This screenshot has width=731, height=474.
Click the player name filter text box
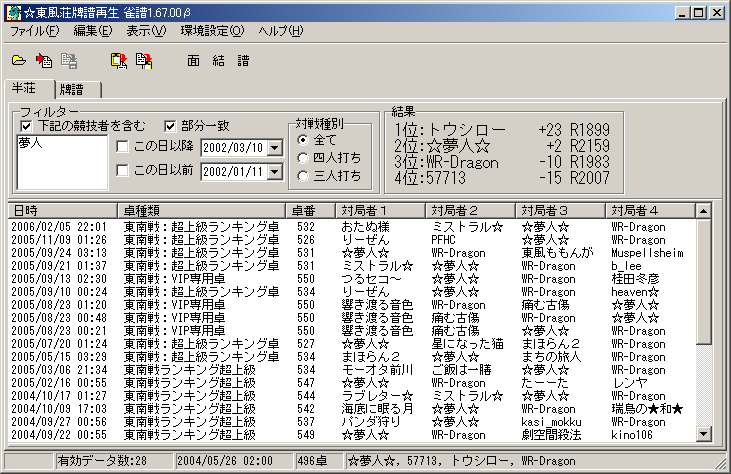click(x=60, y=161)
